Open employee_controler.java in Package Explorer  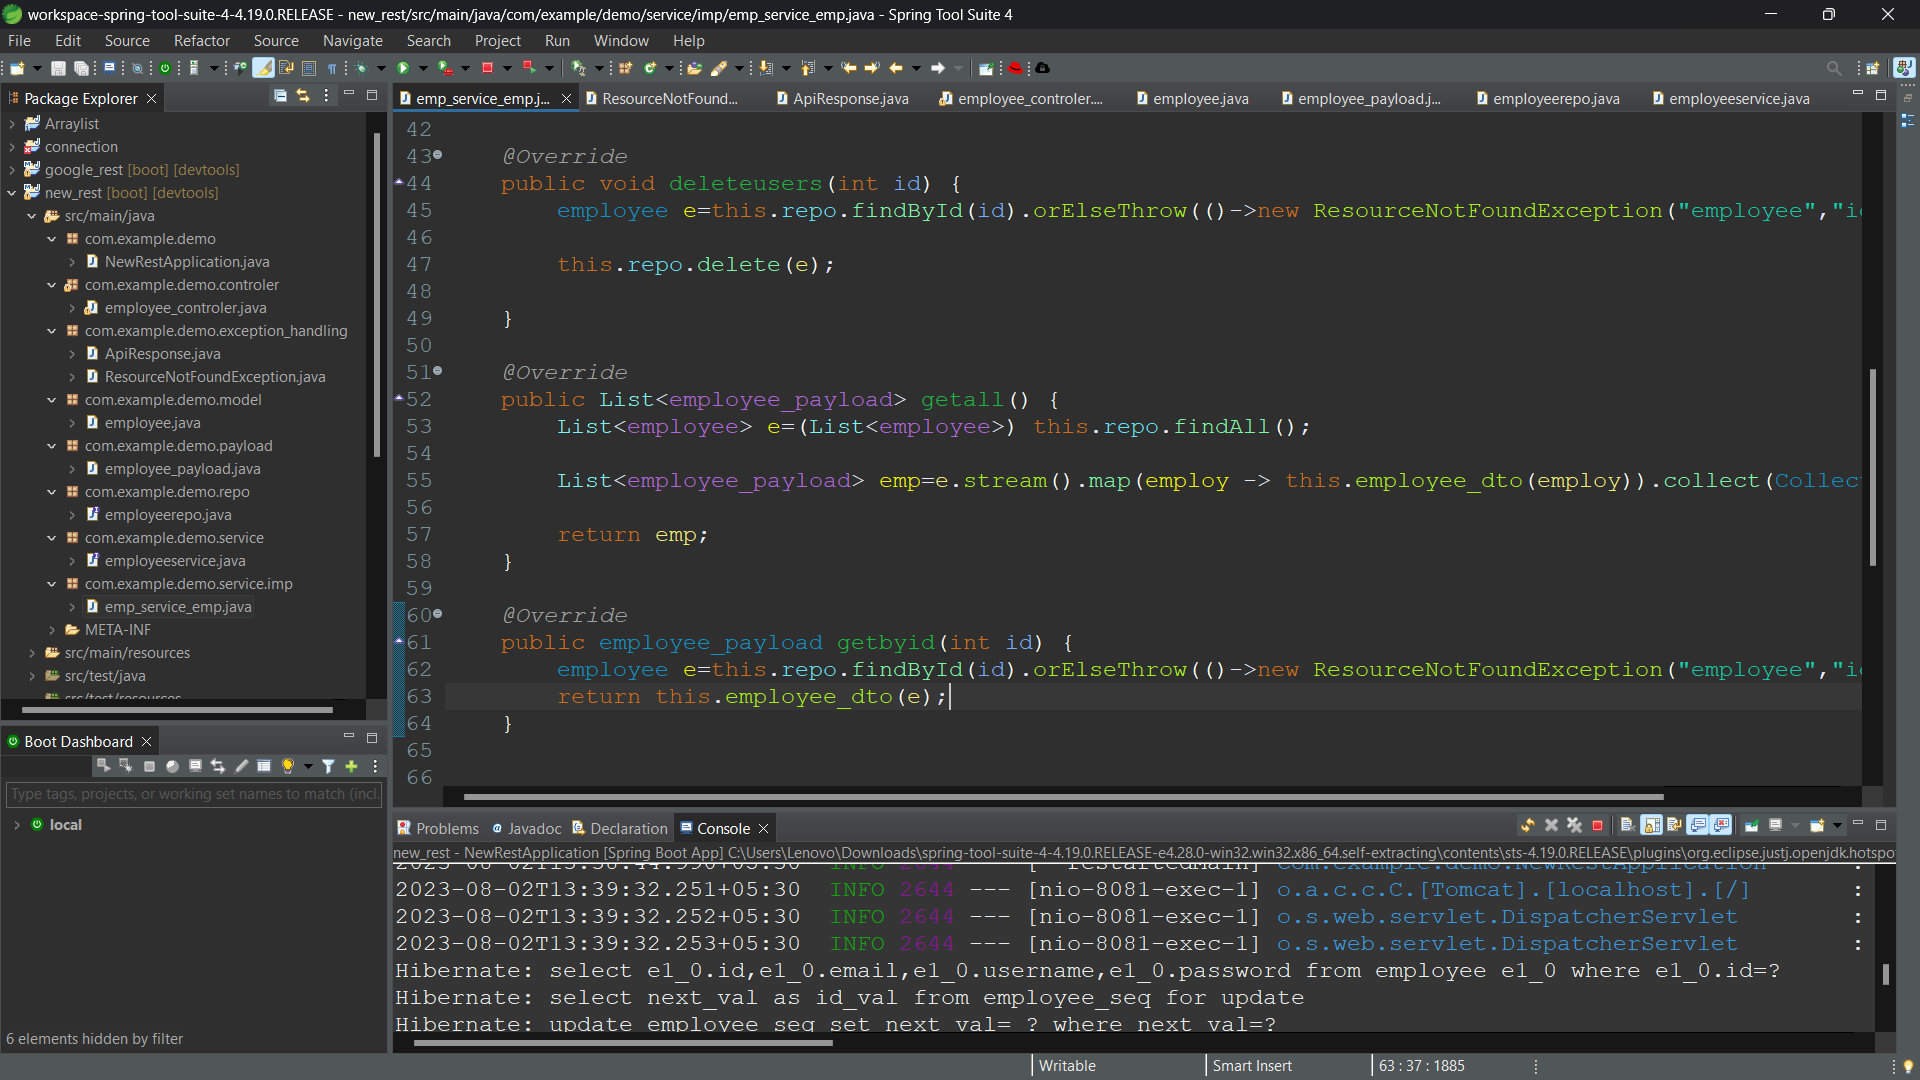pyautogui.click(x=185, y=308)
